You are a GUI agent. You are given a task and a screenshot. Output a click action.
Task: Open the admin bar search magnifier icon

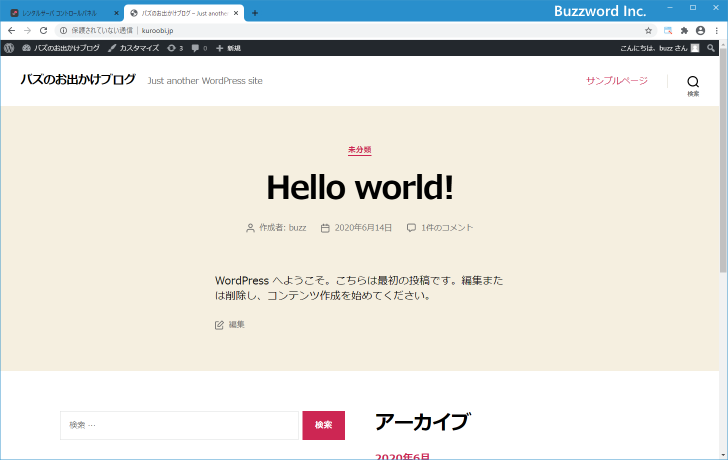click(x=711, y=48)
